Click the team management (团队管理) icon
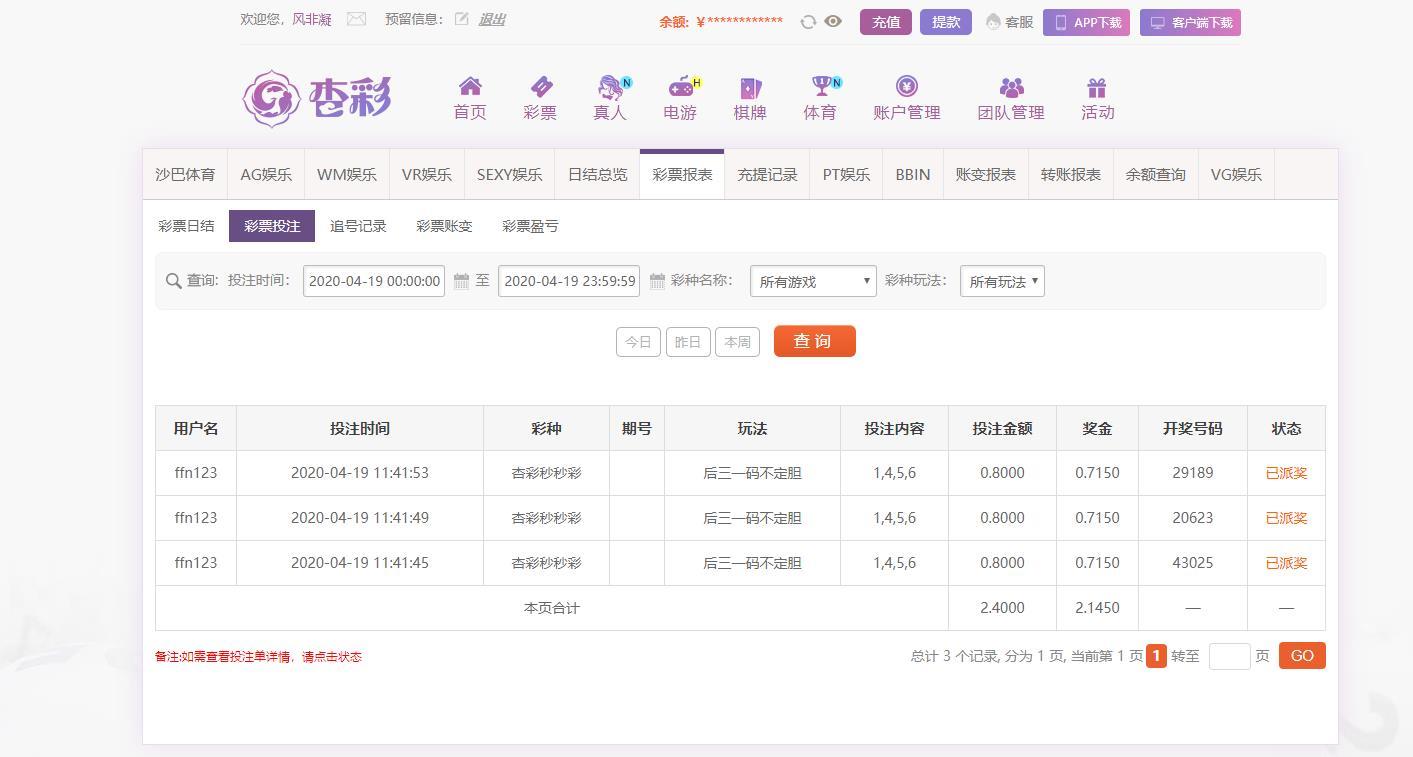The image size is (1413, 757). [x=1011, y=87]
